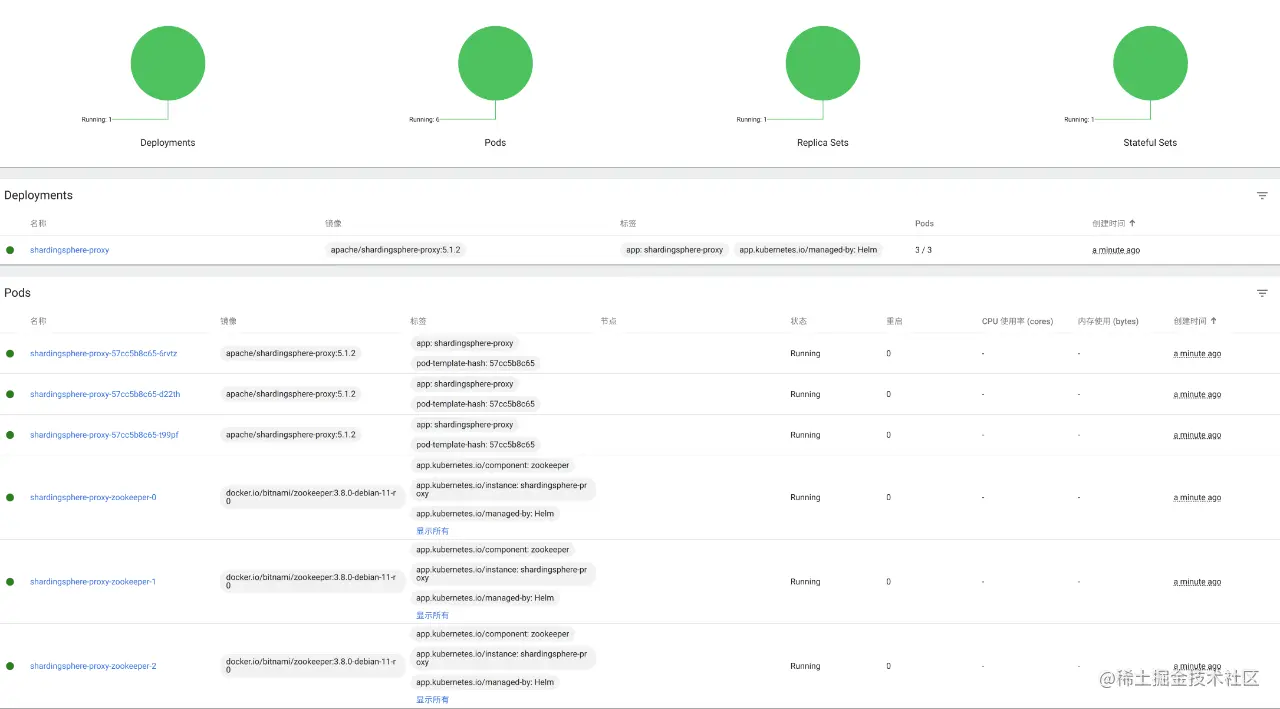Click Pods table 重启 column header
Image resolution: width=1280 pixels, height=709 pixels.
pyautogui.click(x=894, y=321)
